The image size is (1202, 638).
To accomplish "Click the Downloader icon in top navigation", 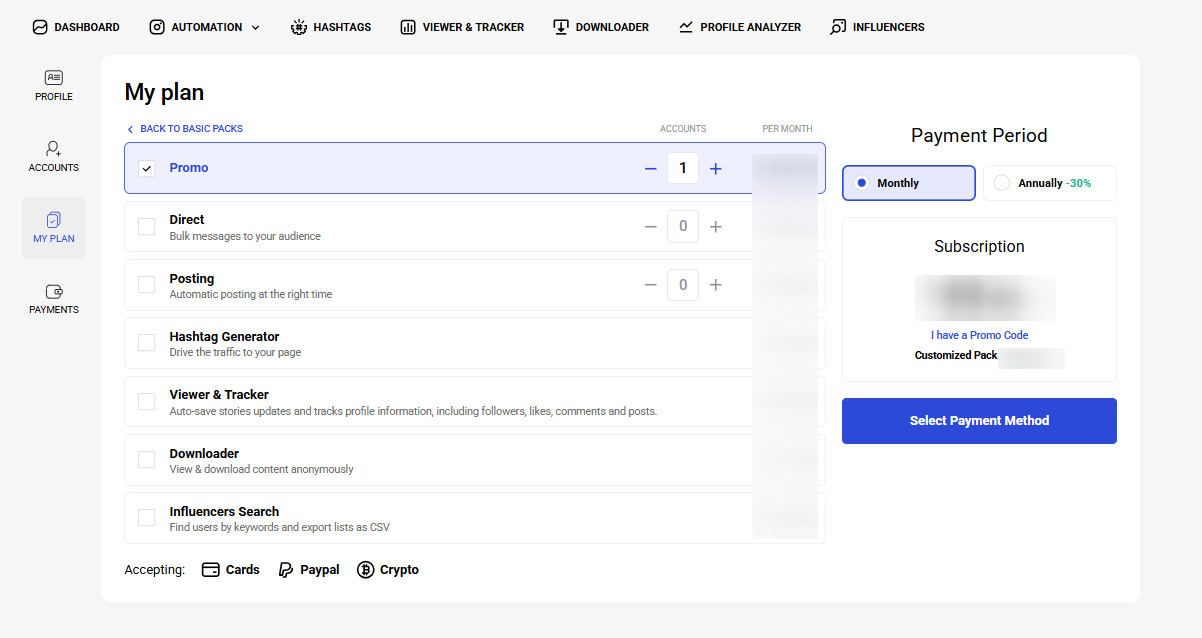I will [561, 27].
